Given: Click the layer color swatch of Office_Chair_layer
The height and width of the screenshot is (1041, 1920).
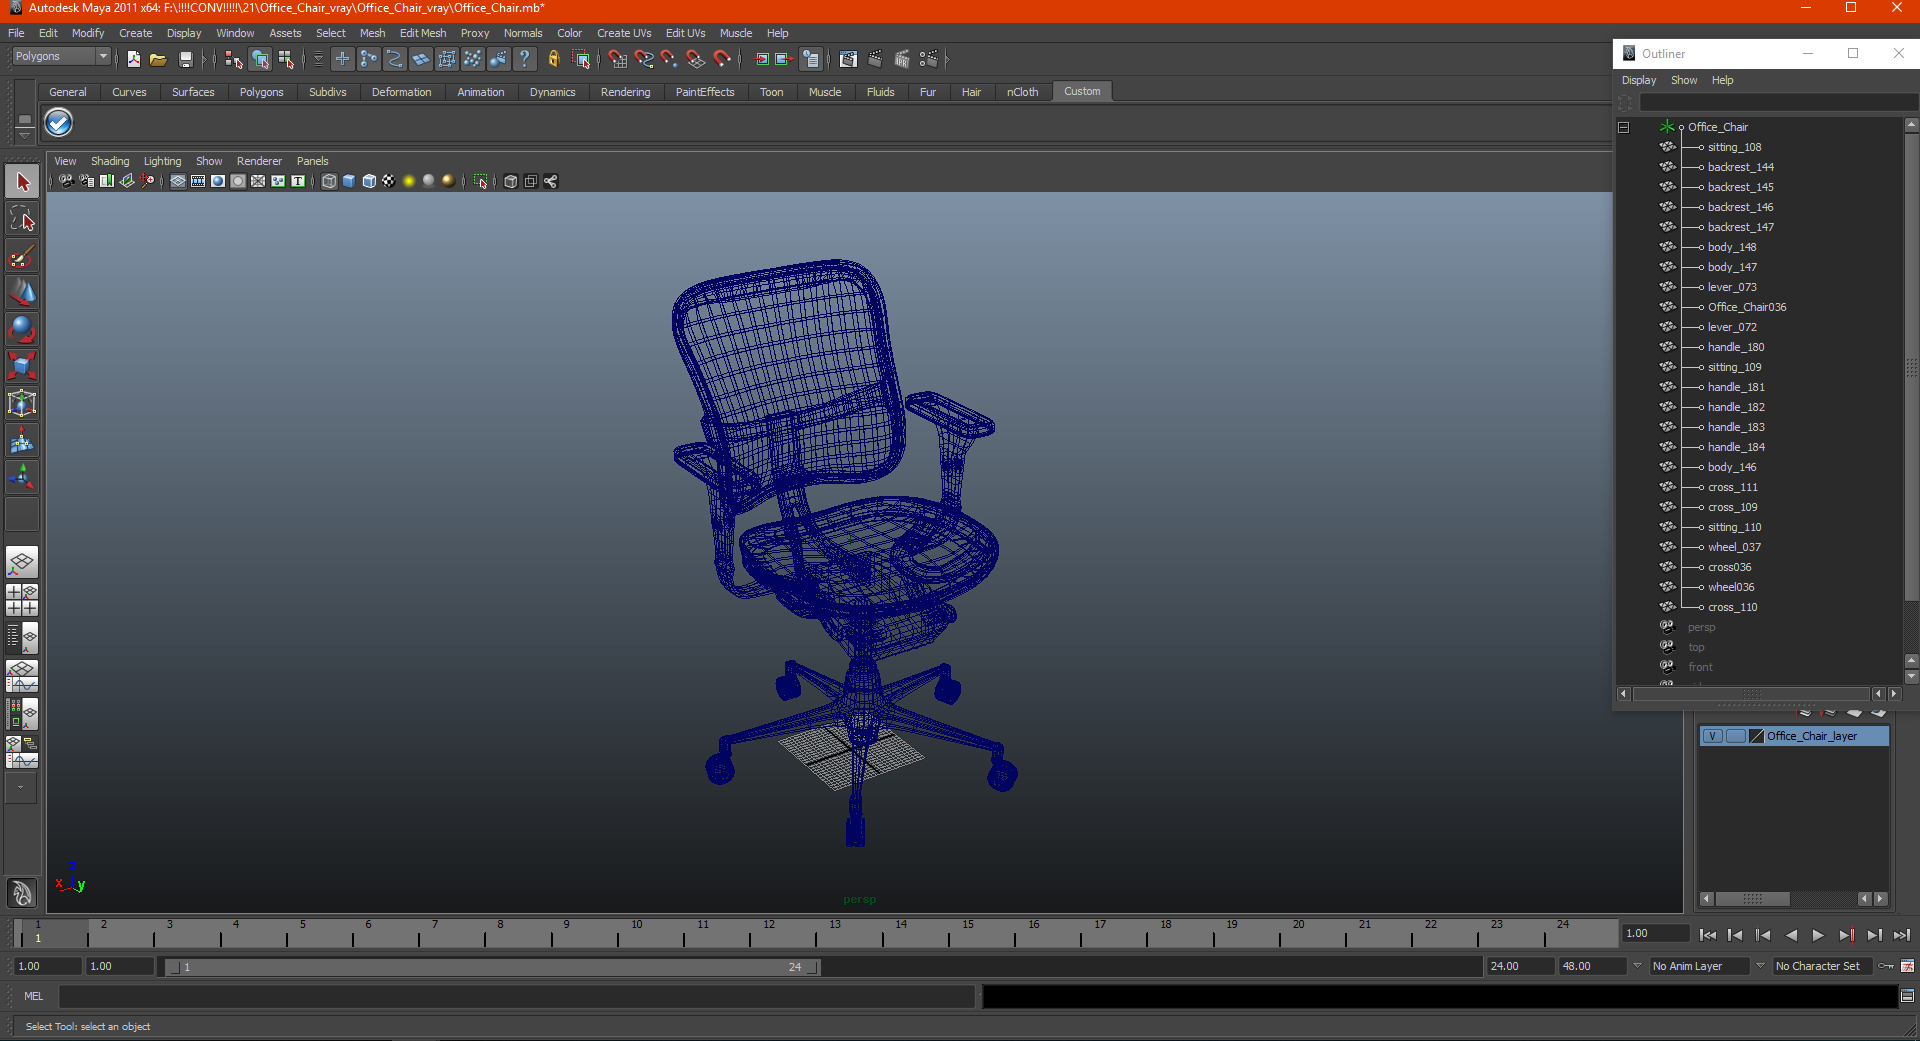Looking at the screenshot, I should 1756,736.
